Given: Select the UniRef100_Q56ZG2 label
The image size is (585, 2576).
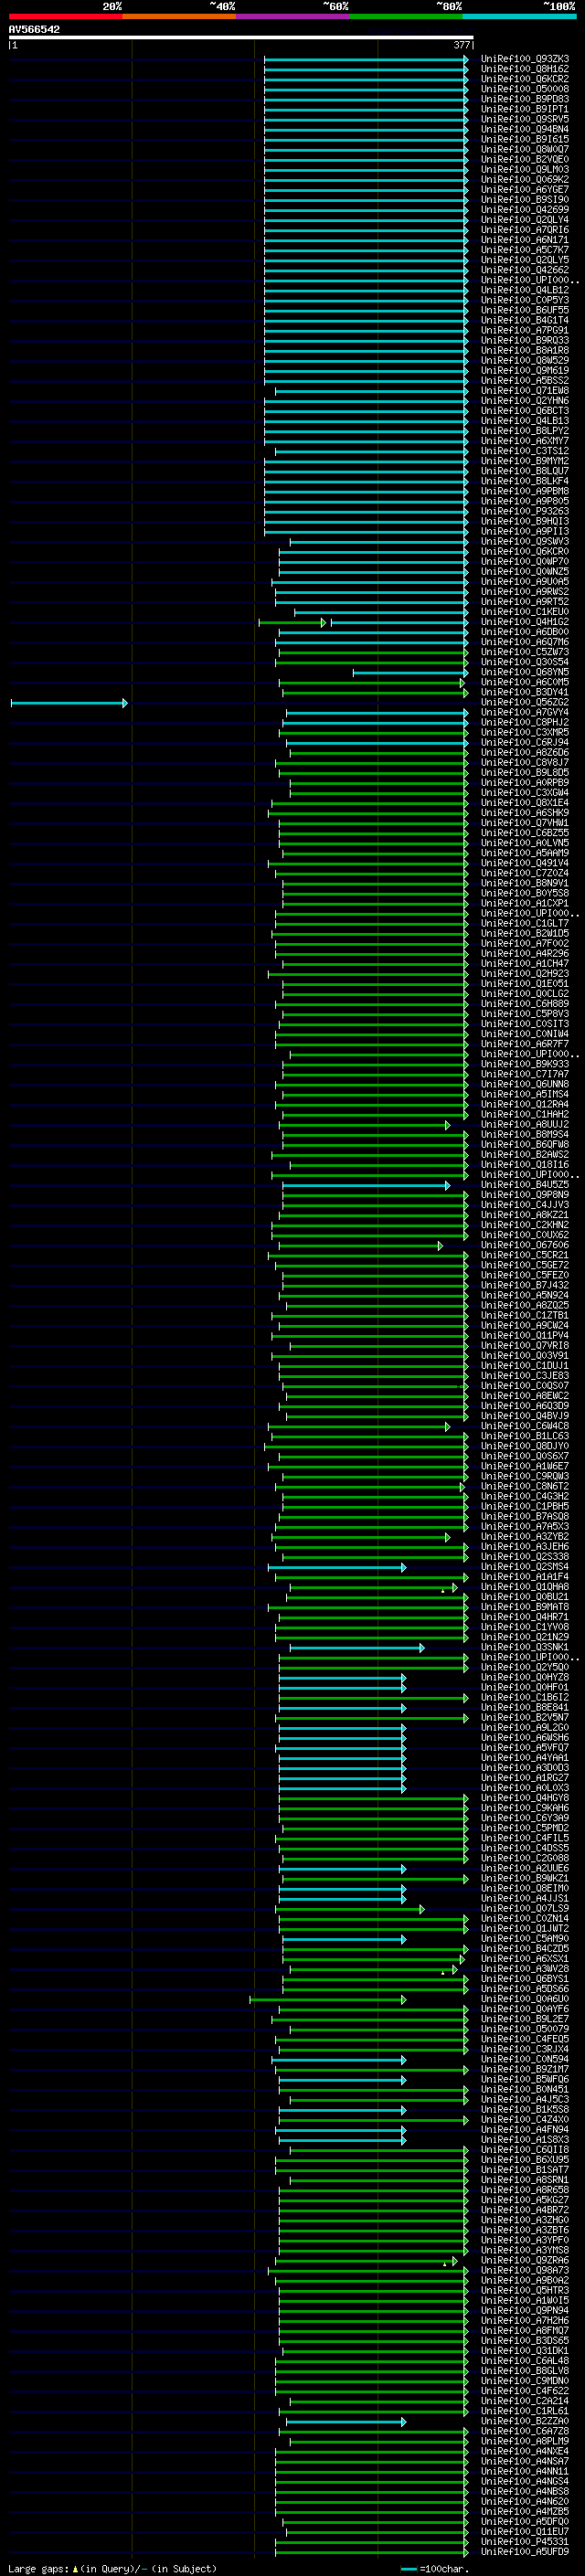Looking at the screenshot, I should [x=525, y=702].
